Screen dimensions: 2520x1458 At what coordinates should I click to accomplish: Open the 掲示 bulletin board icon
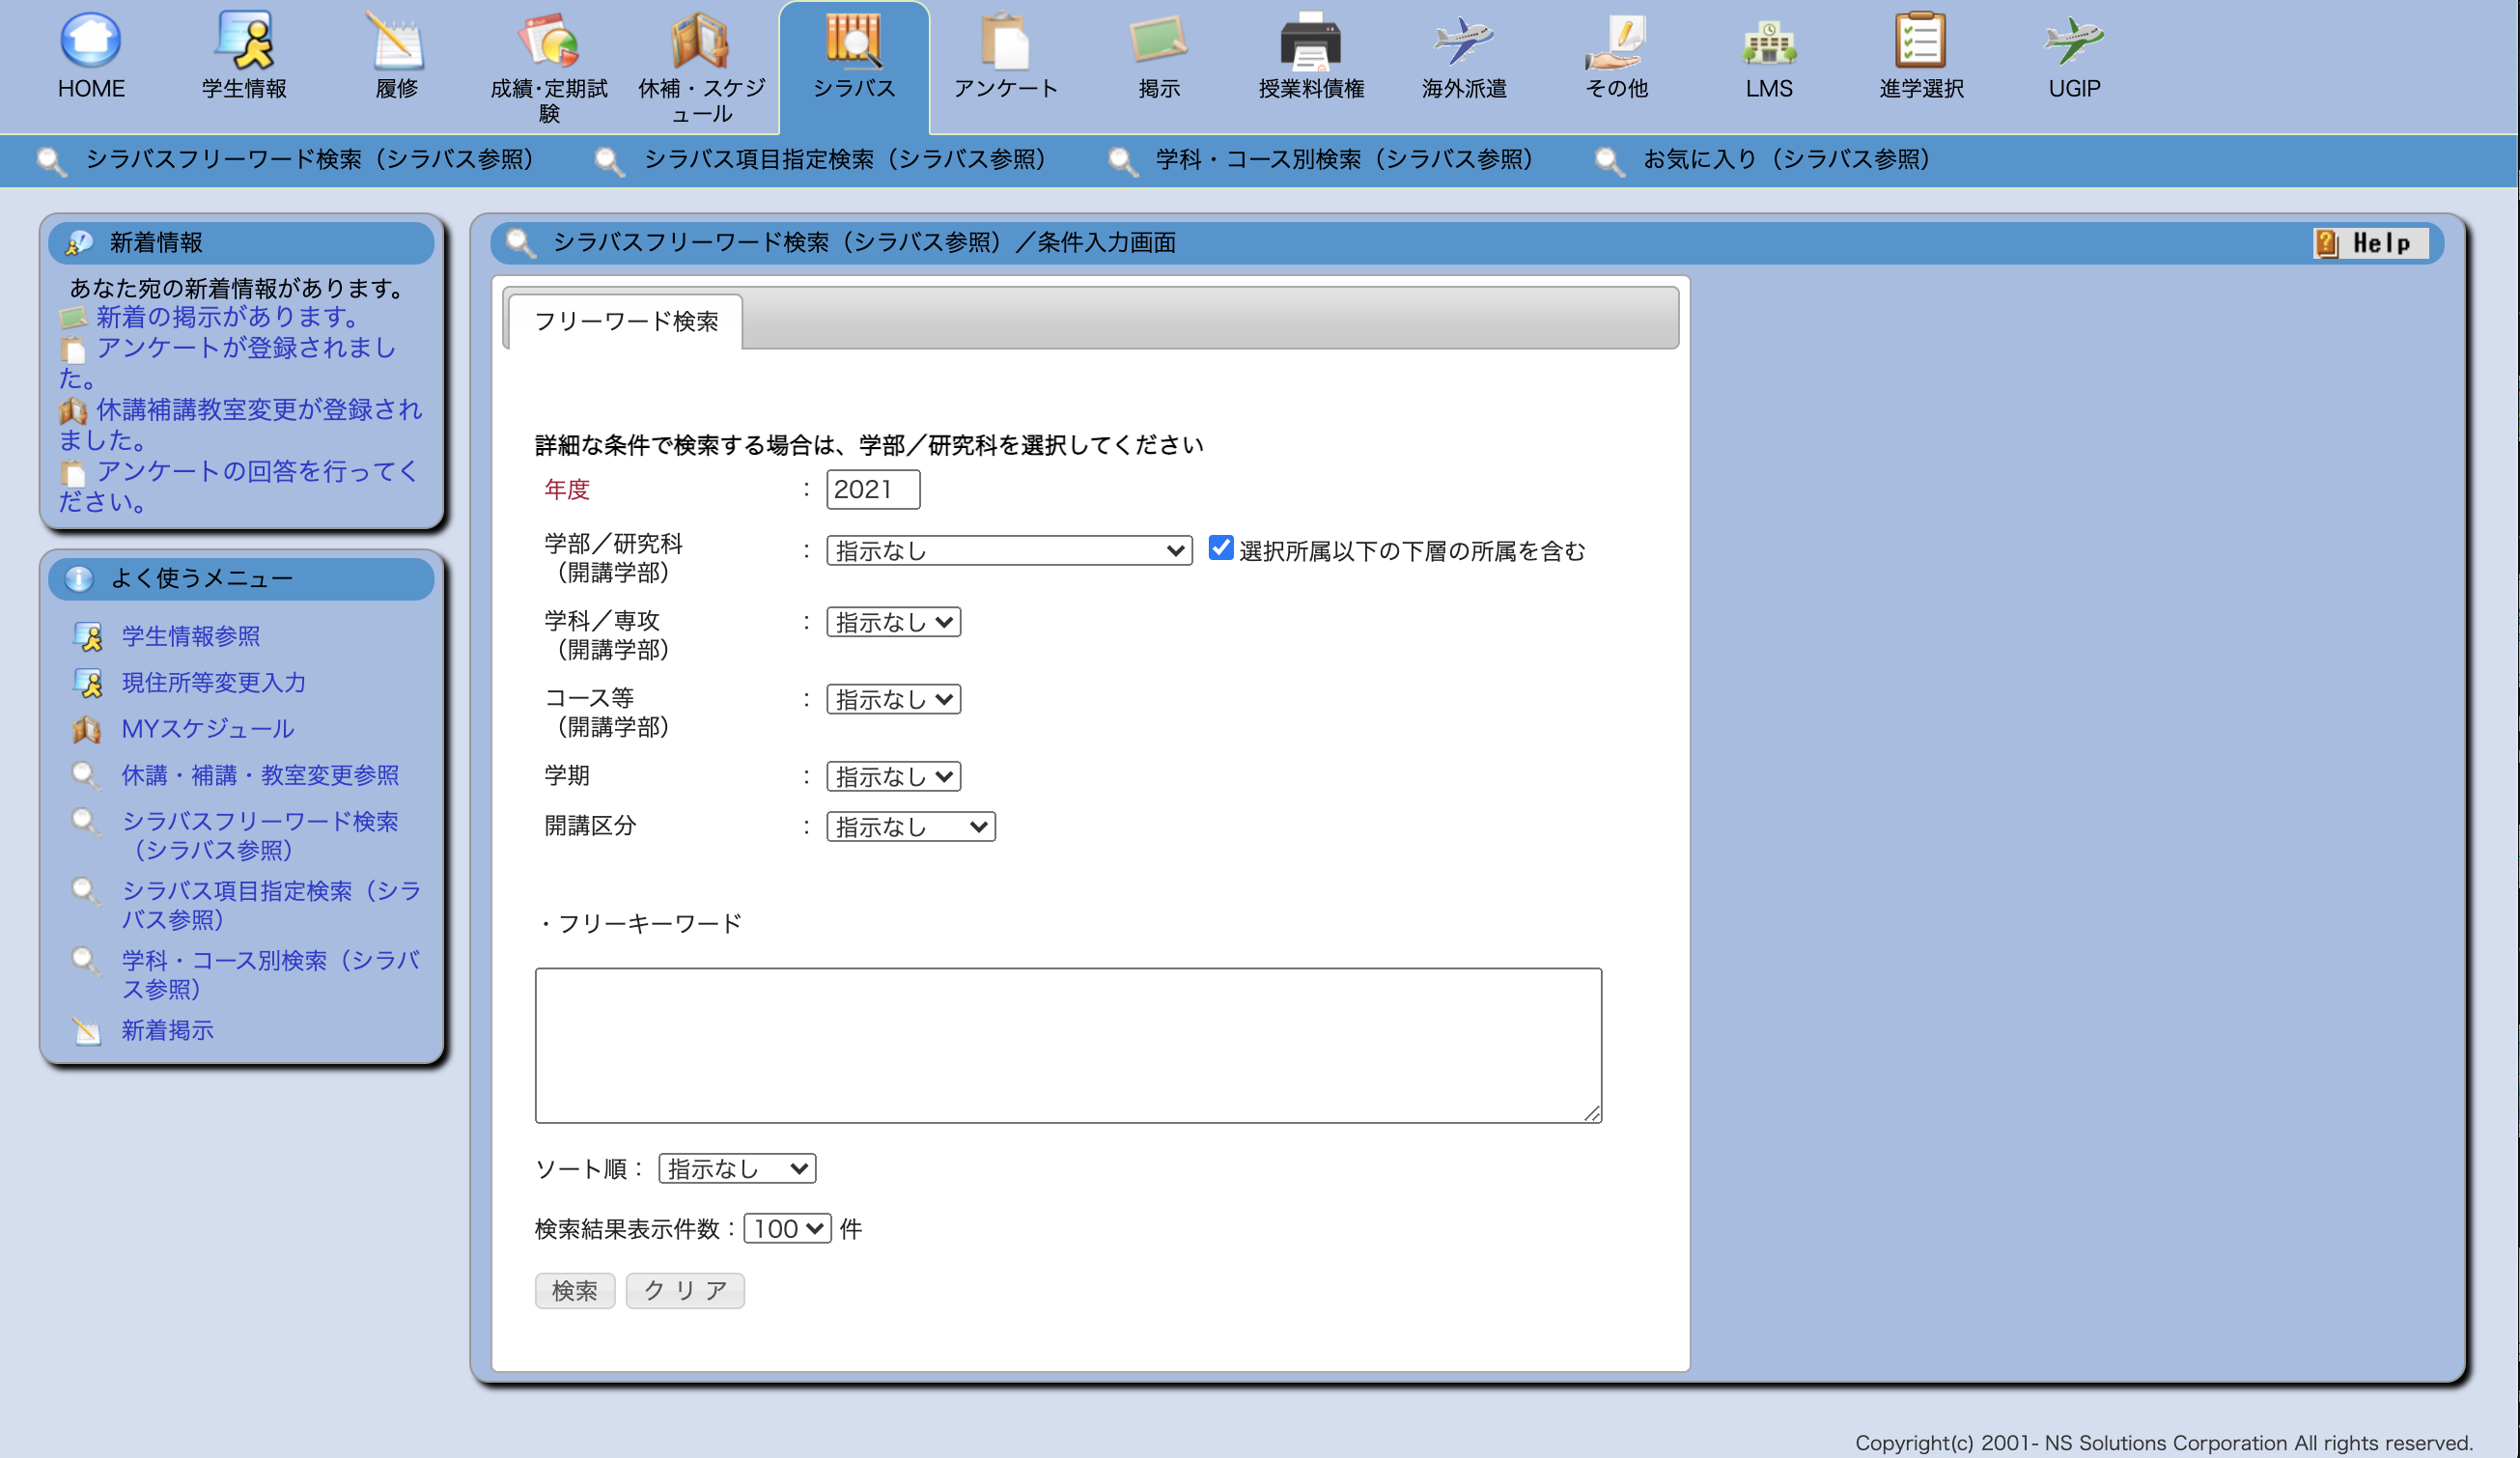point(1159,40)
